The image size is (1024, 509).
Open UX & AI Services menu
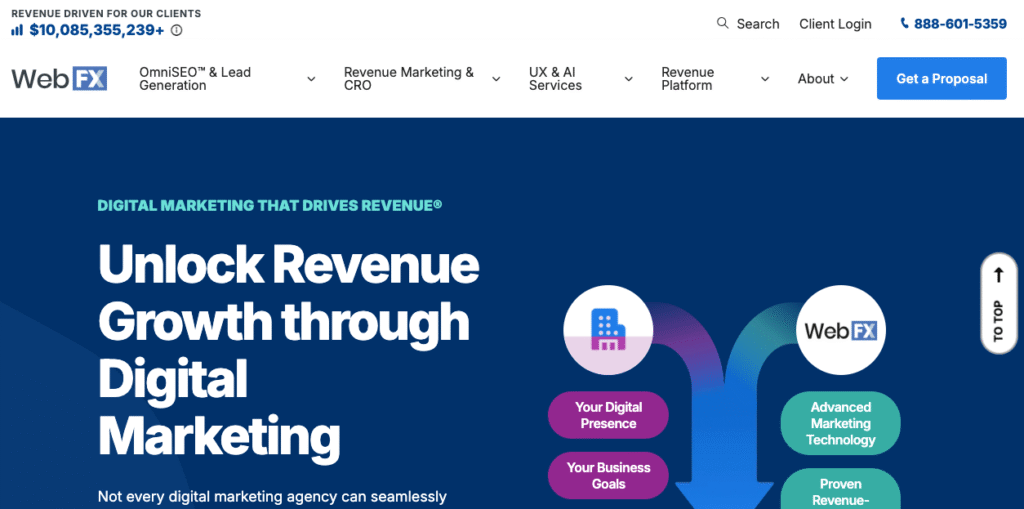coord(555,79)
